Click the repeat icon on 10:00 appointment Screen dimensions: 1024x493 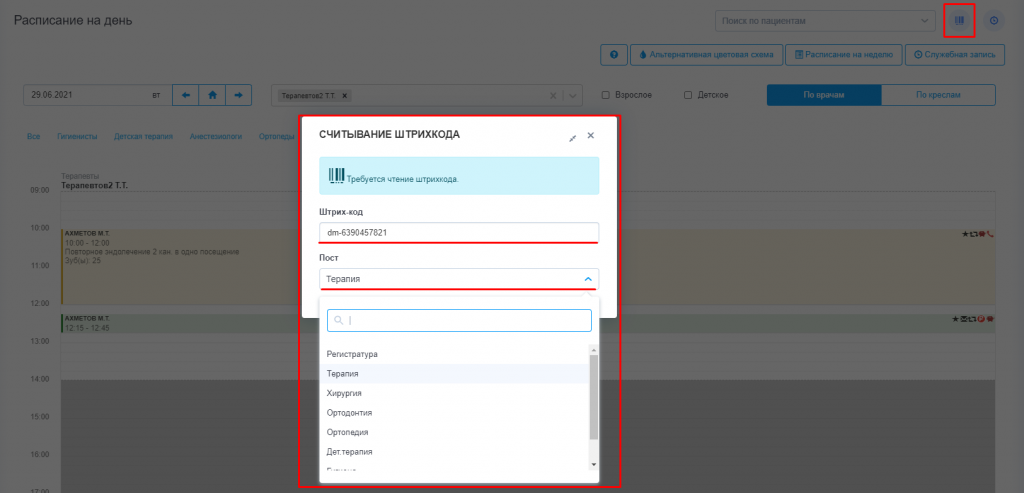pos(974,233)
